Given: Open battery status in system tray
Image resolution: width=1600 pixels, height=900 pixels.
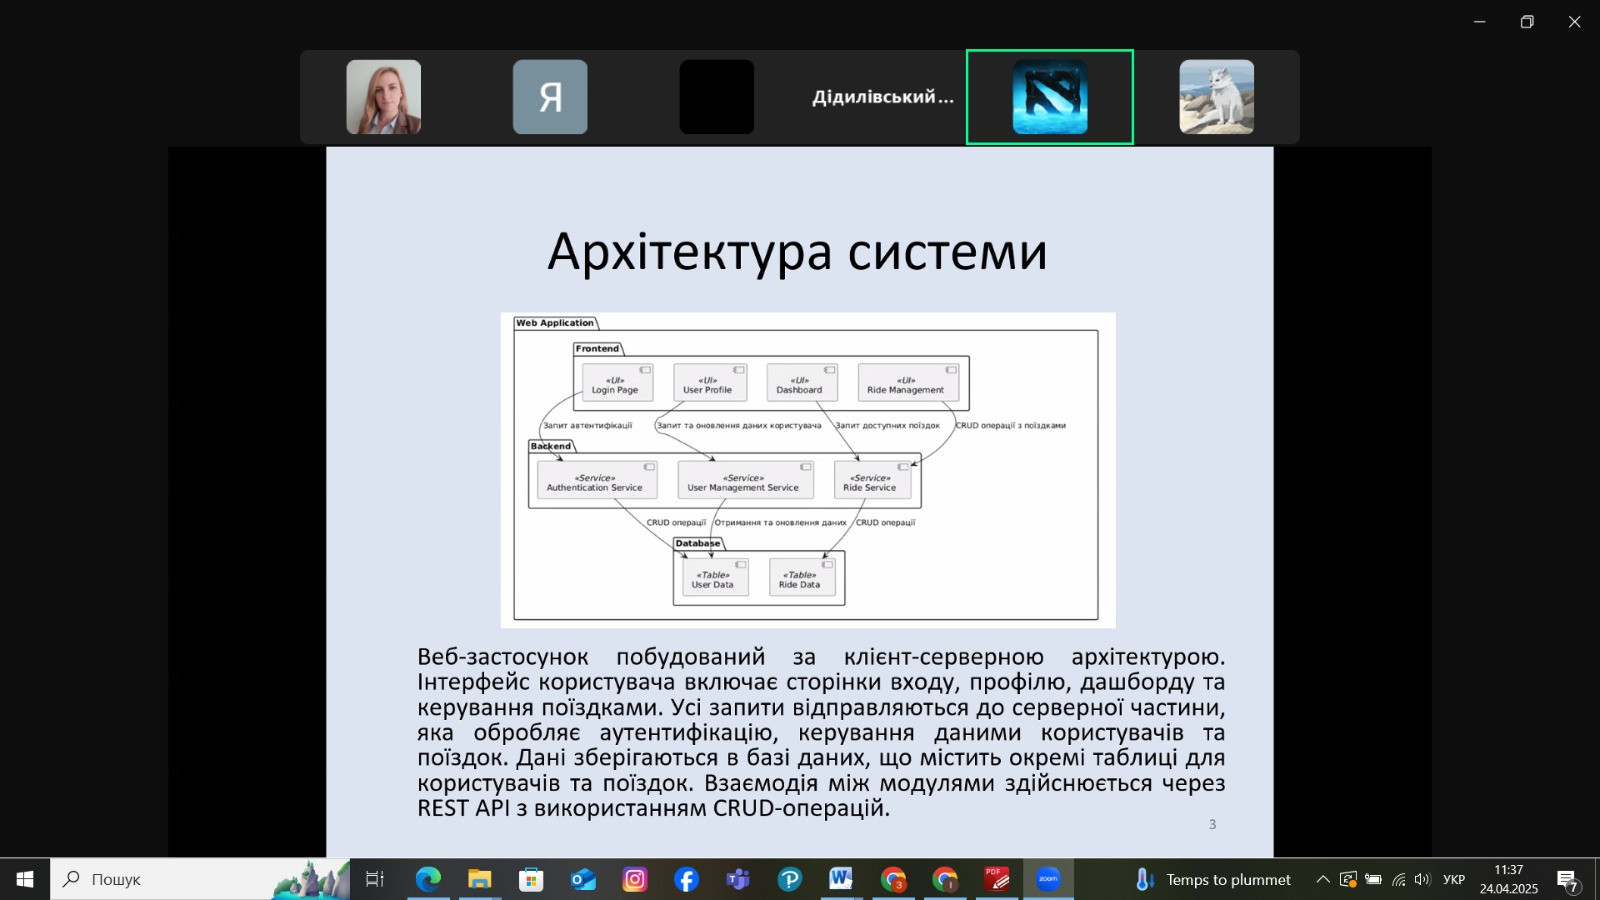Looking at the screenshot, I should pyautogui.click(x=1373, y=879).
